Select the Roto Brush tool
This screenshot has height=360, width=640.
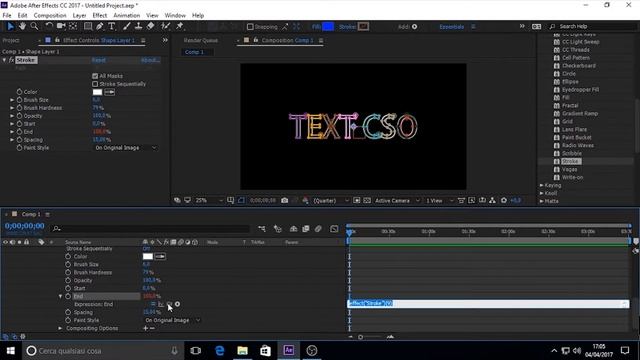coord(165,27)
